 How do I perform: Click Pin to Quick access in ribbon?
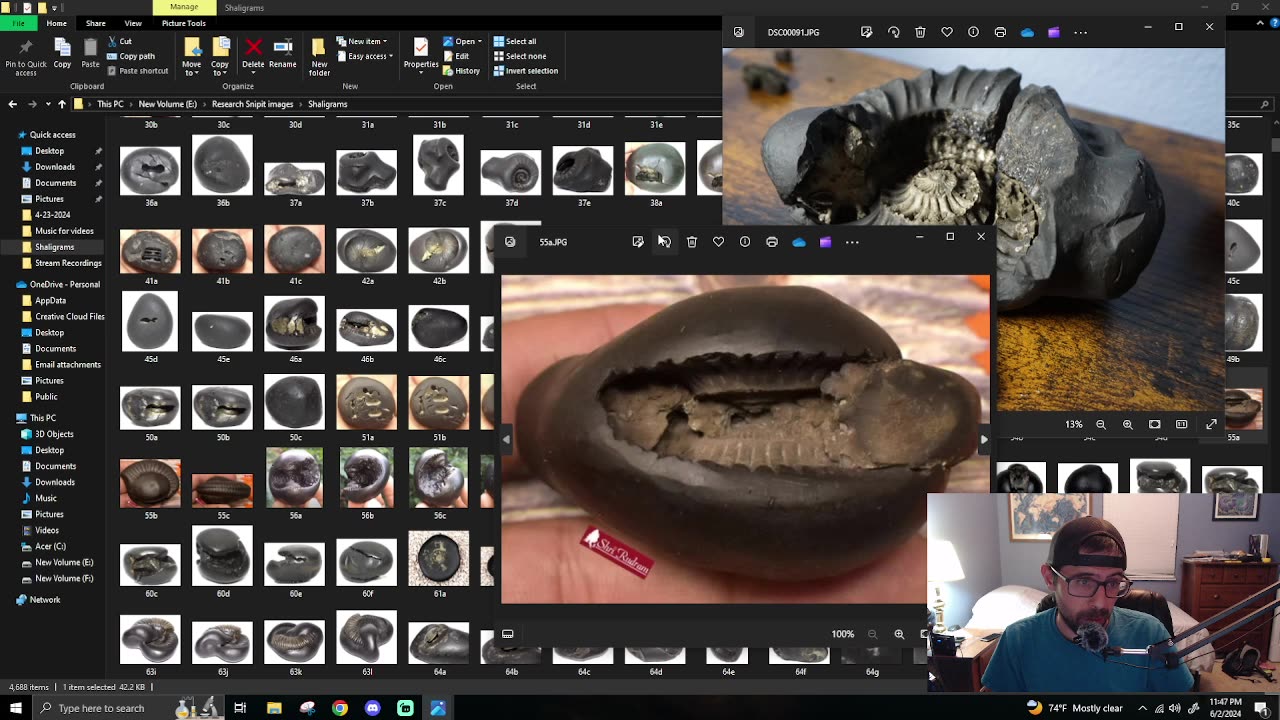coord(26,58)
